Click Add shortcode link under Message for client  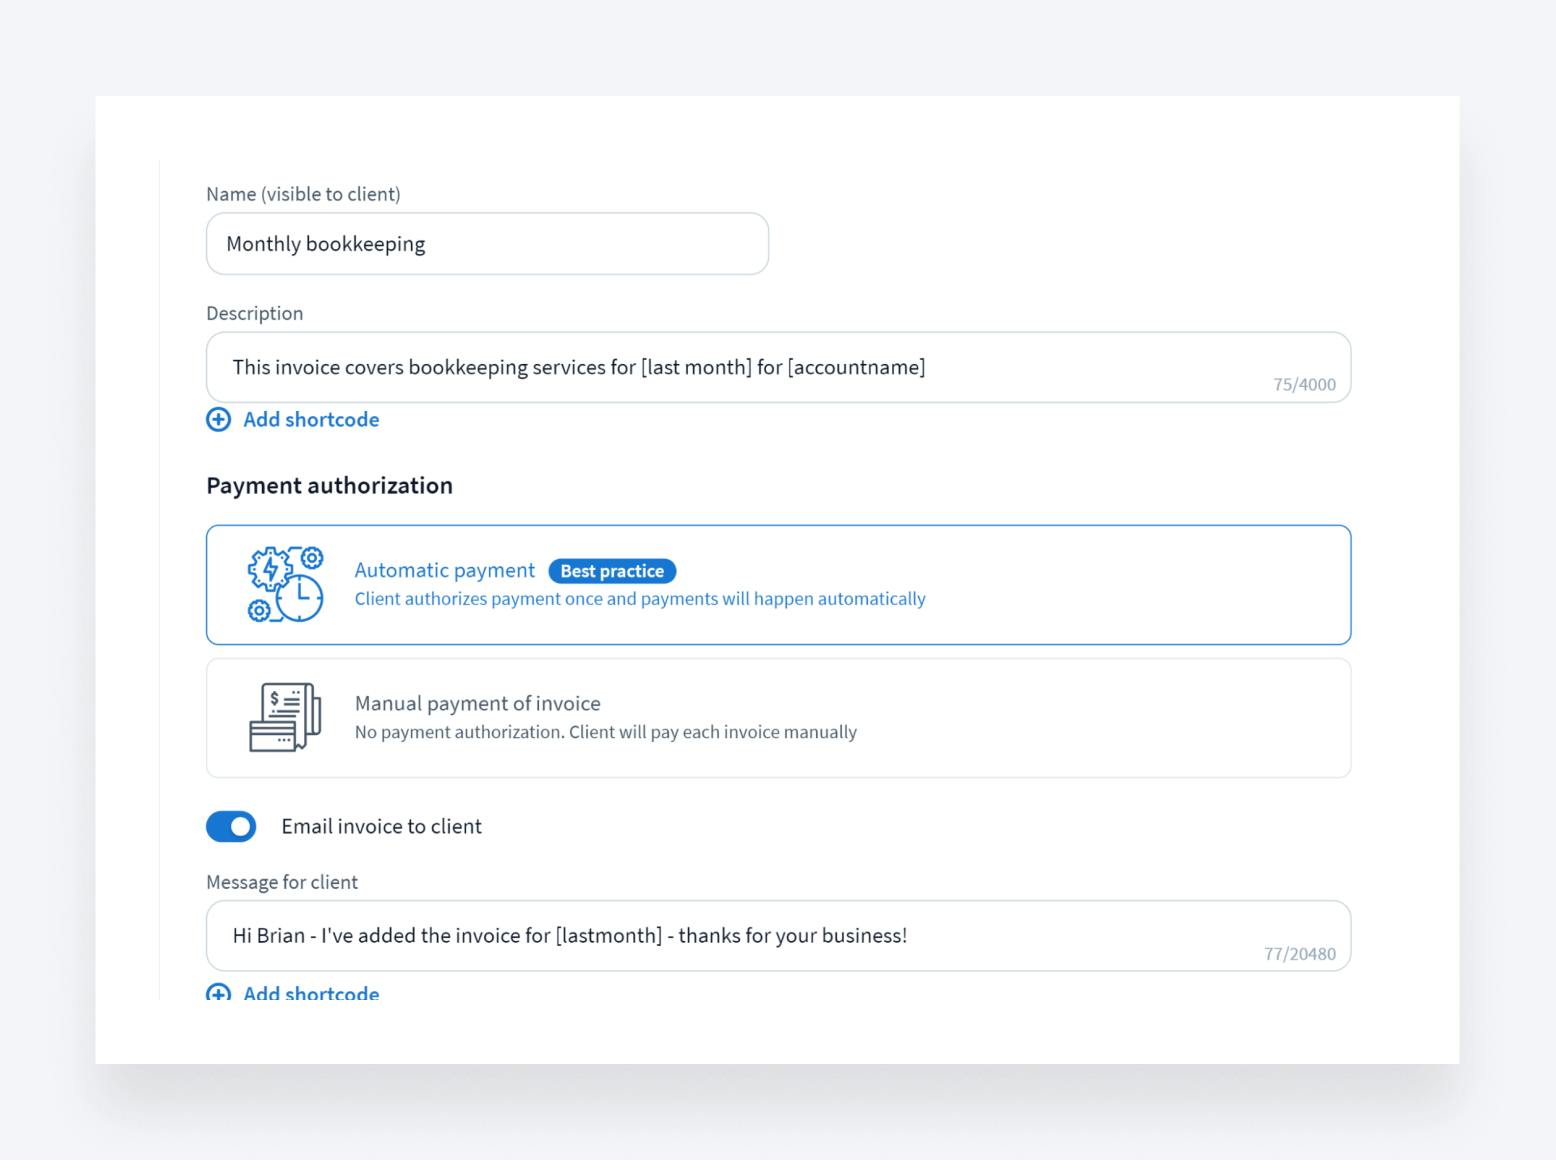click(311, 993)
